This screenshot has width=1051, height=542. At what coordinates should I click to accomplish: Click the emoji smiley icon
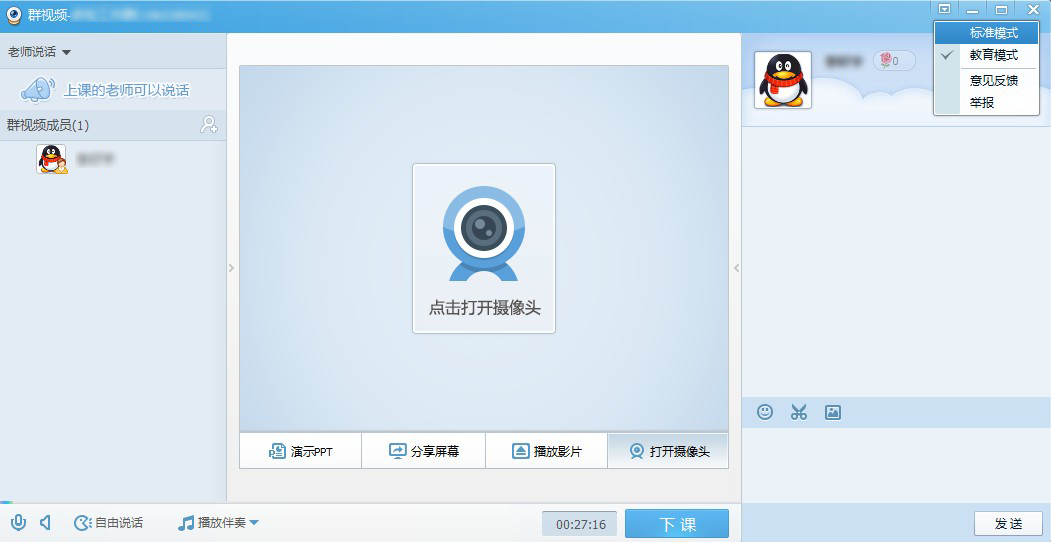[x=765, y=412]
